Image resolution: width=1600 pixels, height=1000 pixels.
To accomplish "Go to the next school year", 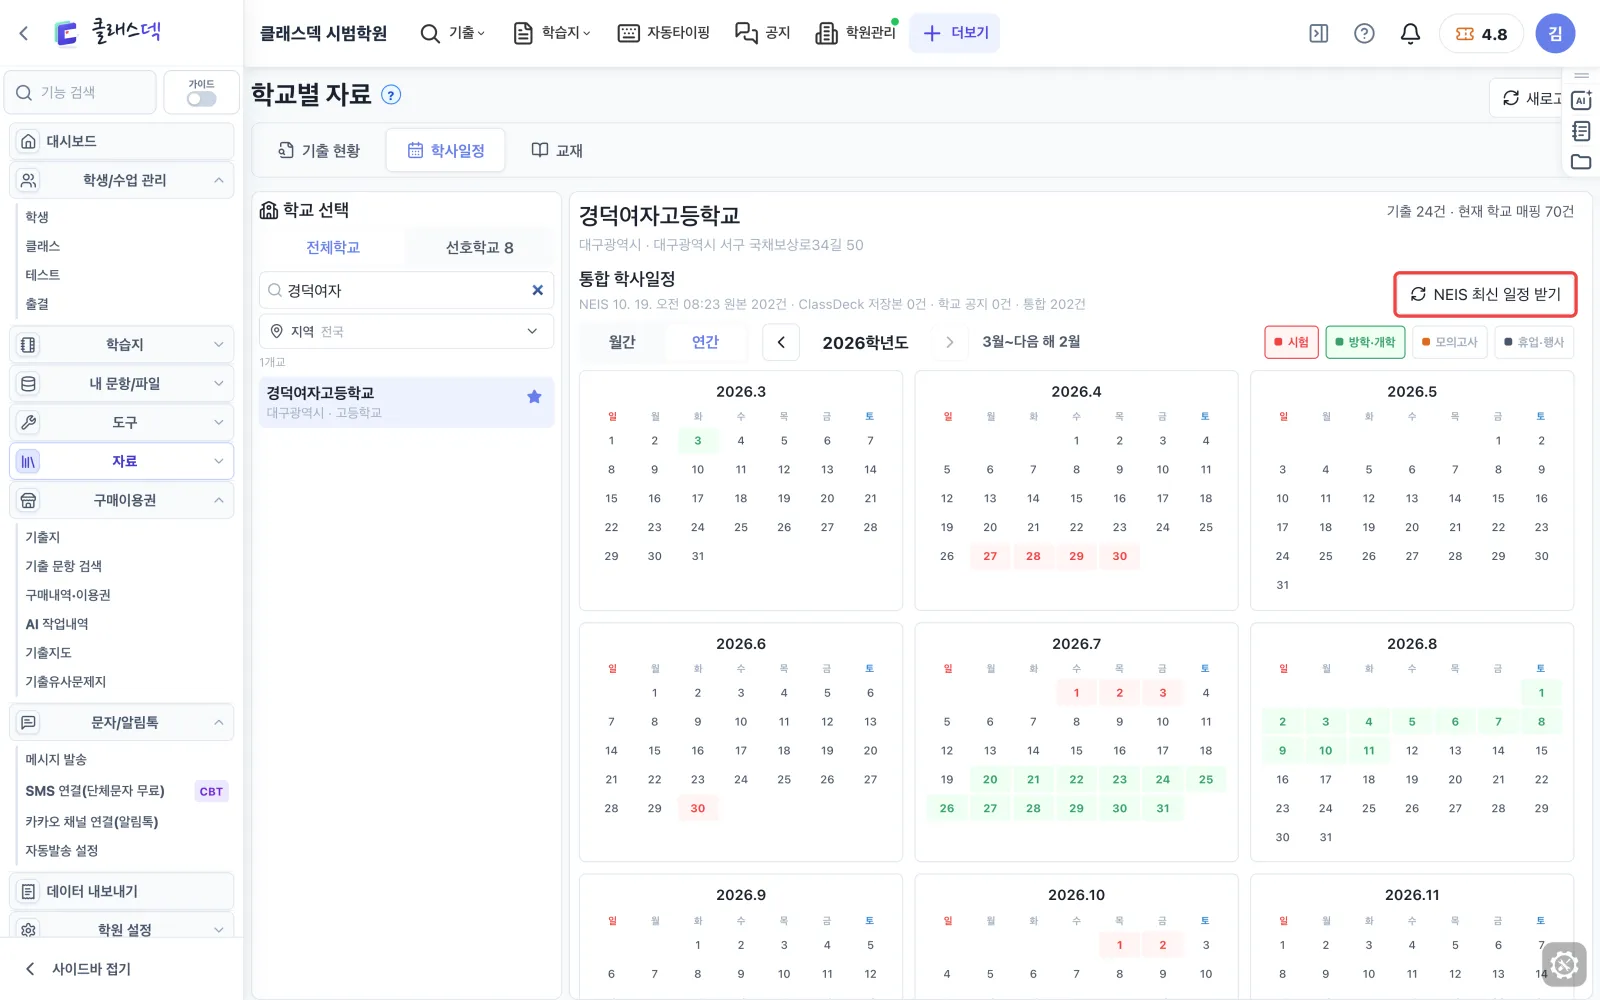I will pyautogui.click(x=950, y=342).
